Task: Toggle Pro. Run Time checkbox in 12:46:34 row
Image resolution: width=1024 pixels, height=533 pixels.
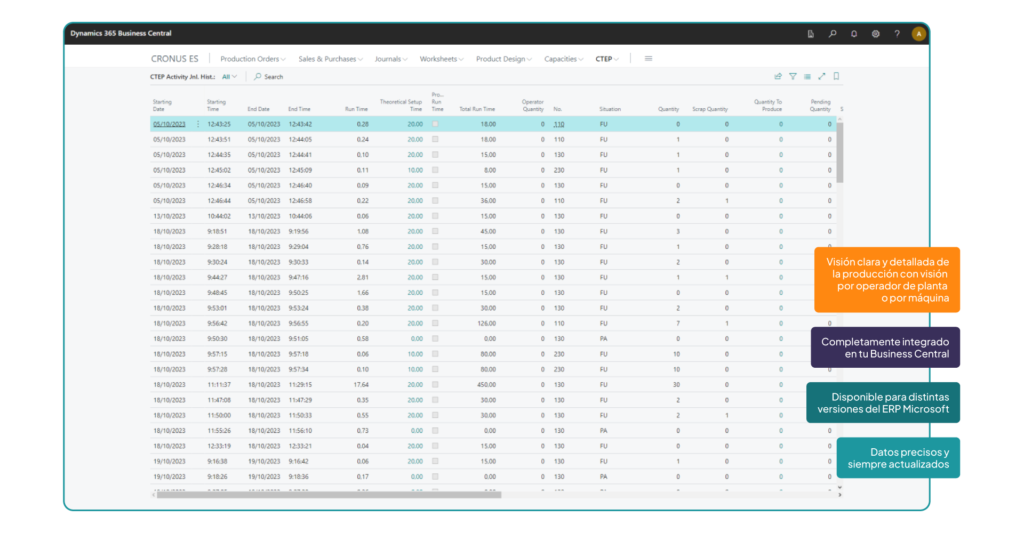Action: (435, 186)
